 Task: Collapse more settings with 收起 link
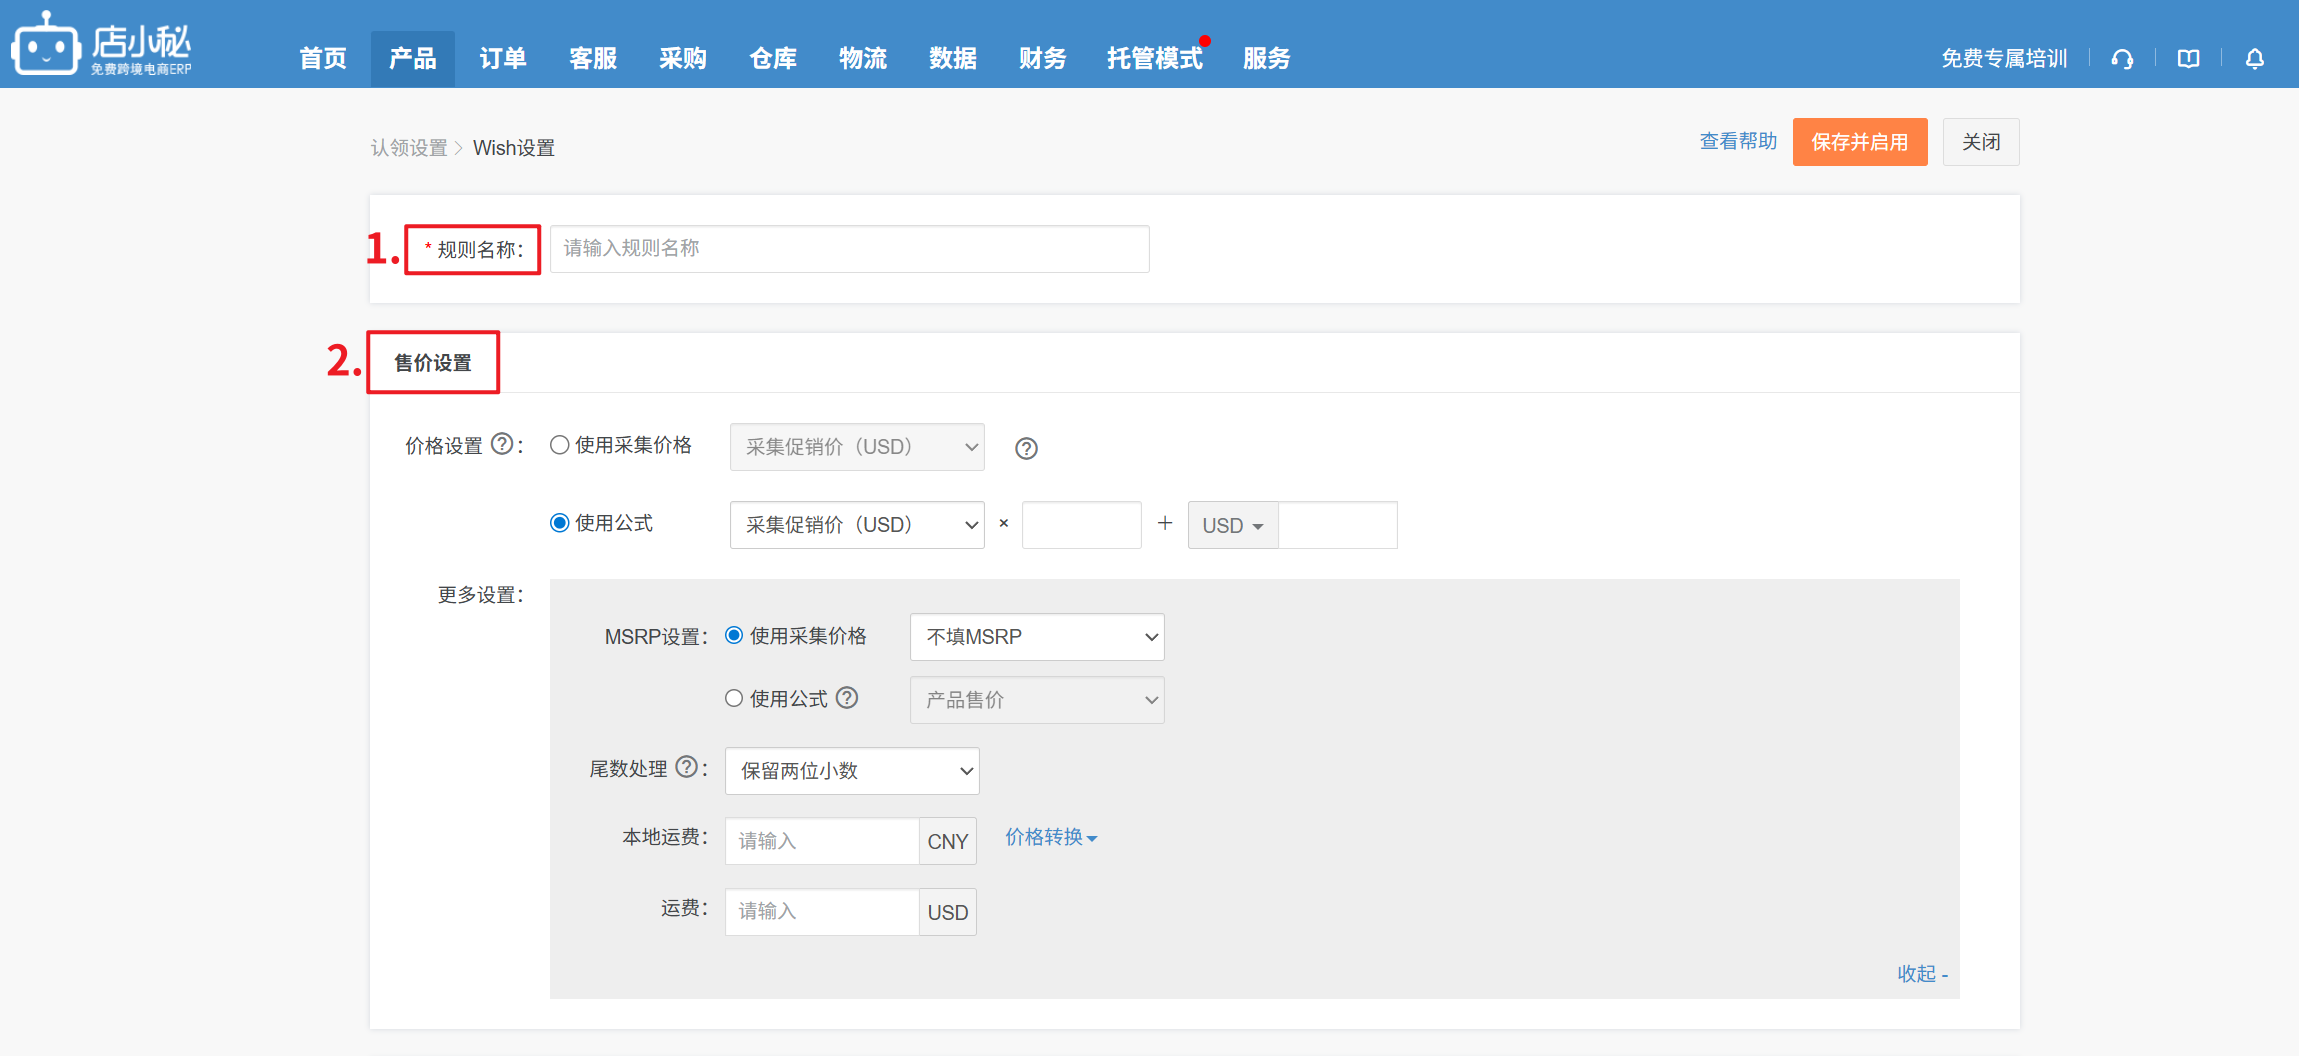1922,974
